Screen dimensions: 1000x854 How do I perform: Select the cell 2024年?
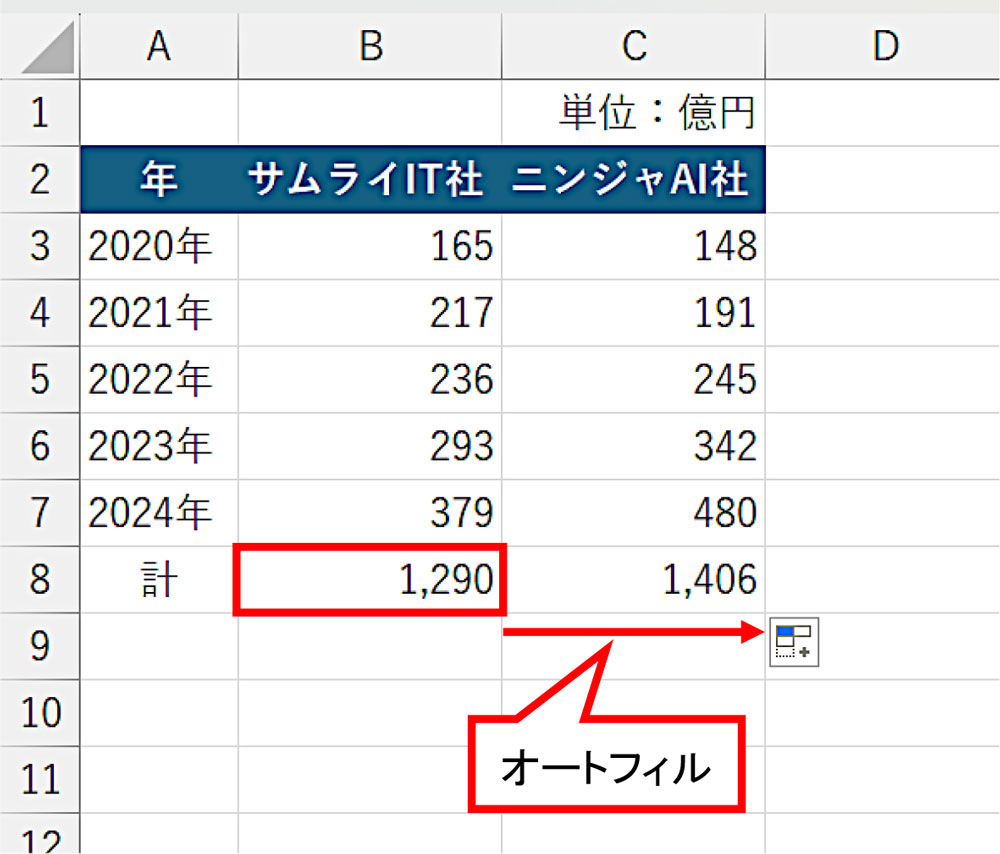(x=159, y=513)
